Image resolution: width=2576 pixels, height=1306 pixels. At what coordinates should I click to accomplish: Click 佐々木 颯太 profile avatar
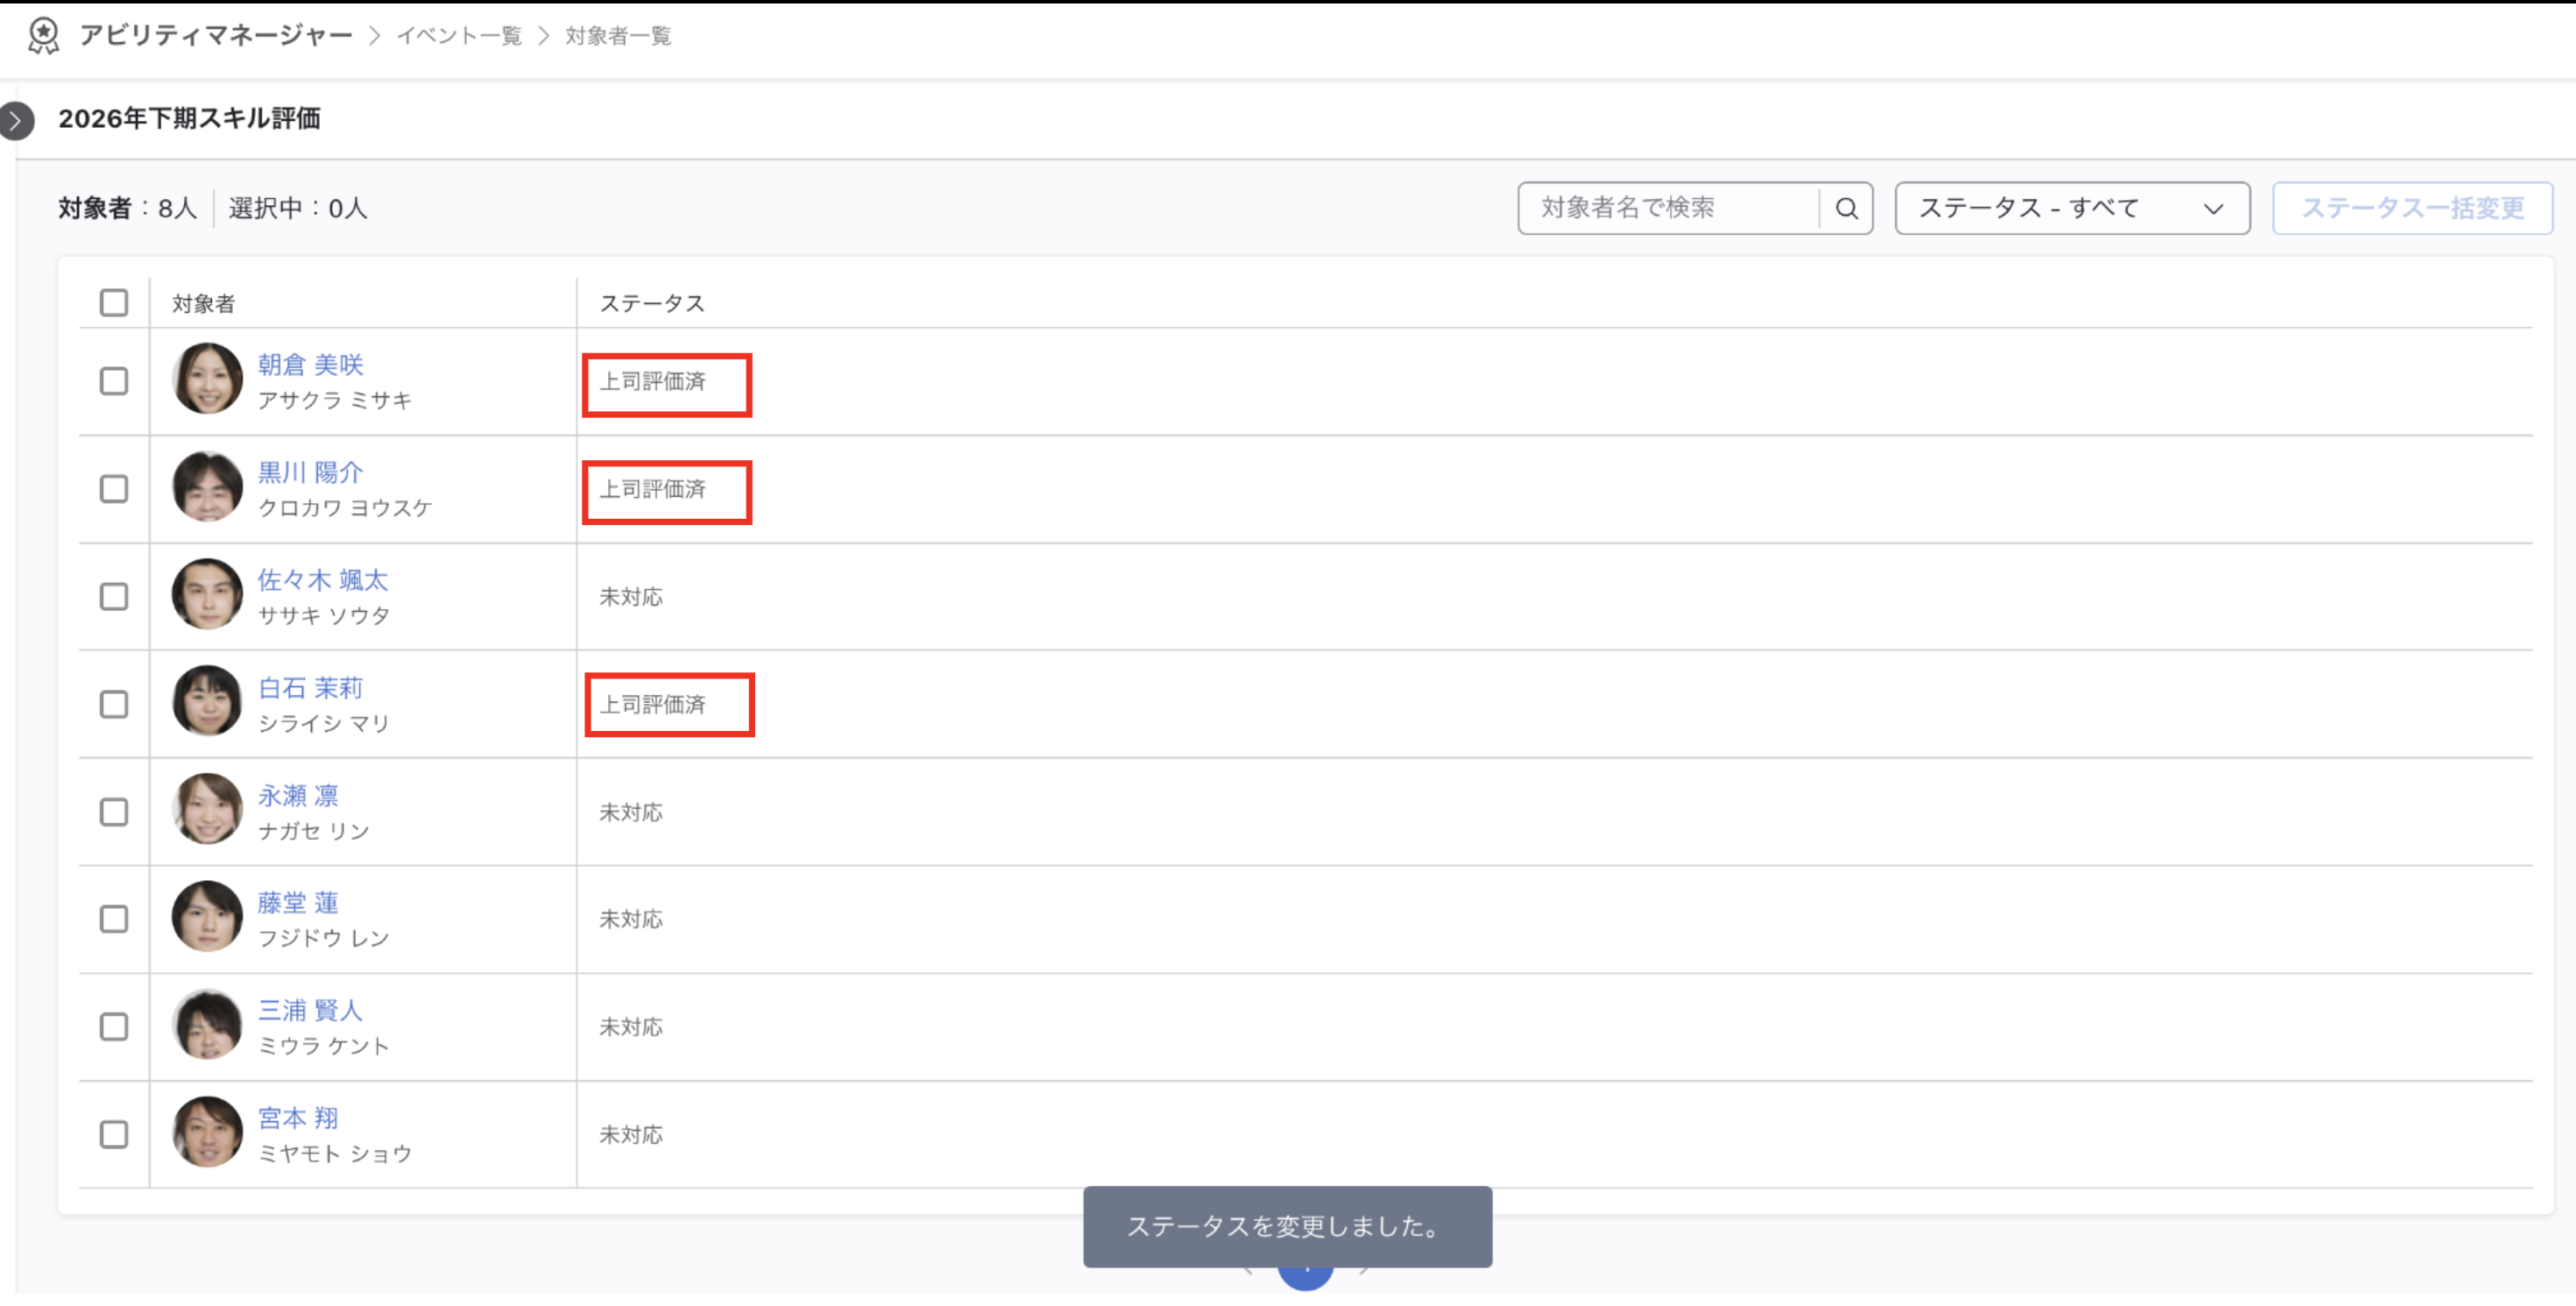(x=207, y=594)
